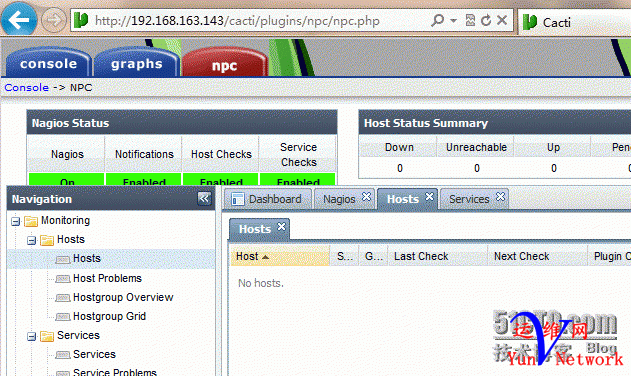The image size is (631, 376).
Task: Sort by the Host column header
Action: (x=280, y=256)
